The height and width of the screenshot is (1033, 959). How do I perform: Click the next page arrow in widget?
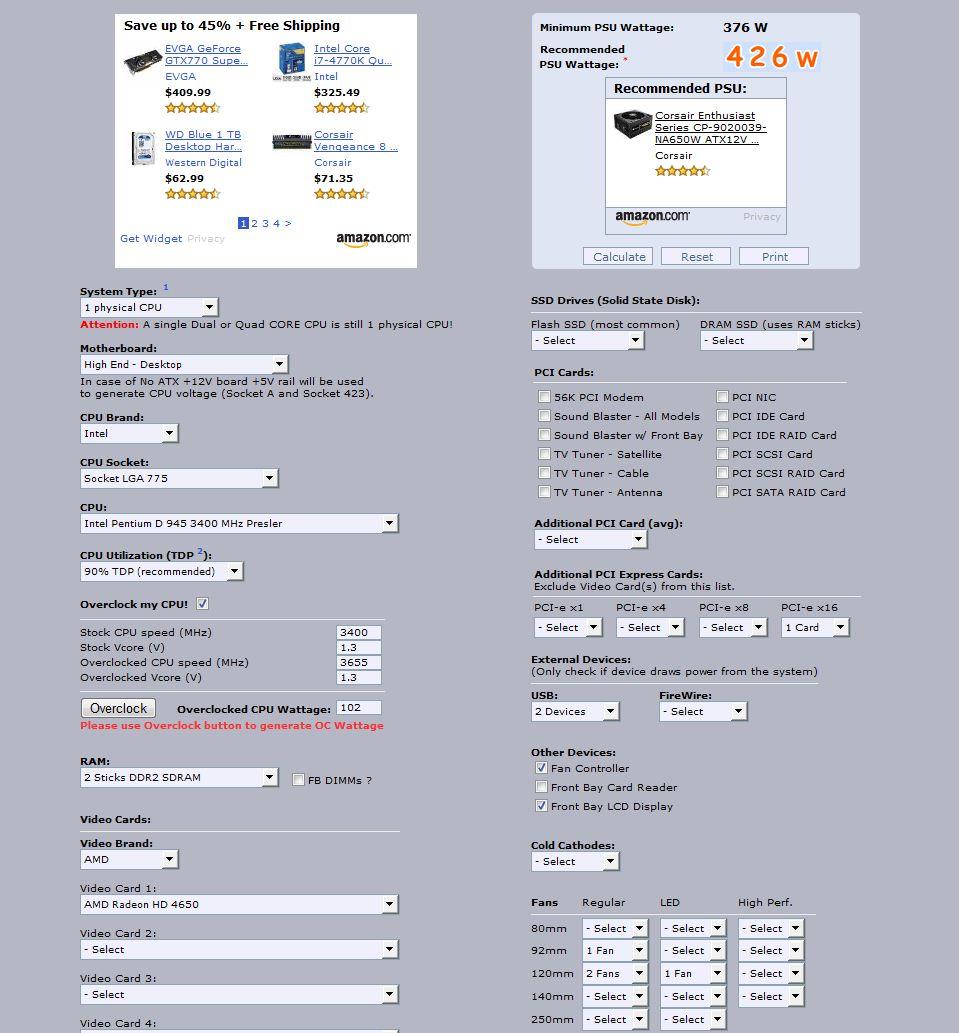tap(288, 223)
